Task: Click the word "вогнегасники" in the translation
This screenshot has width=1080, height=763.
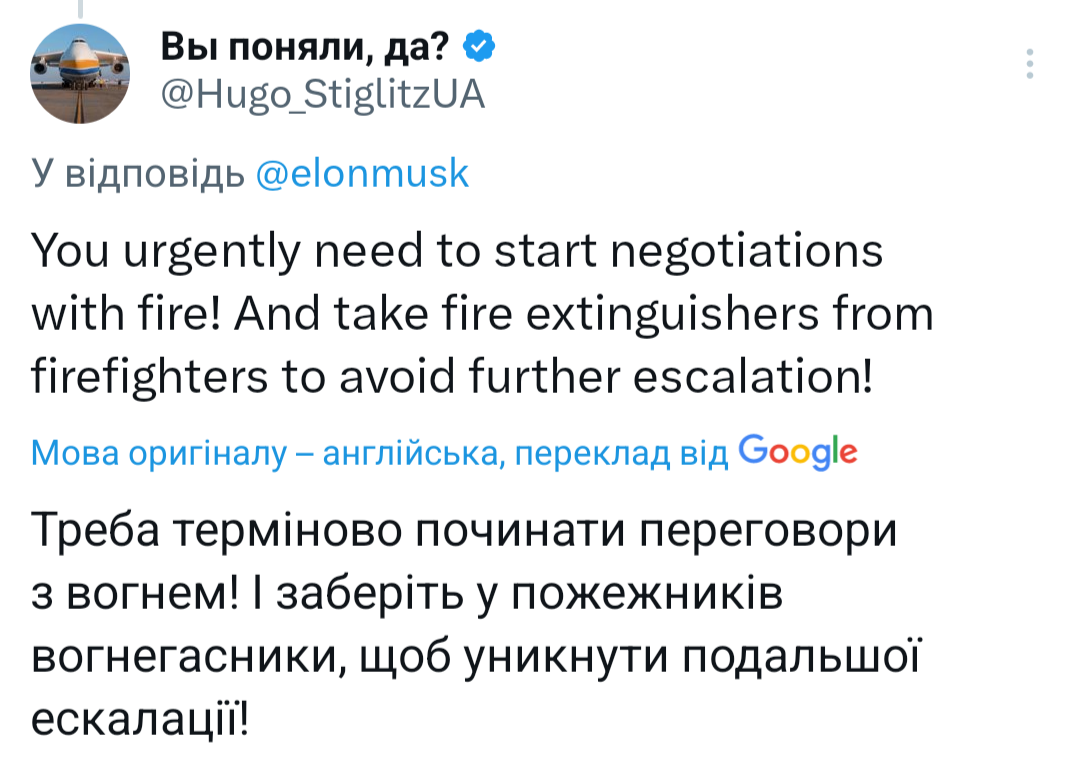Action: coord(185,656)
